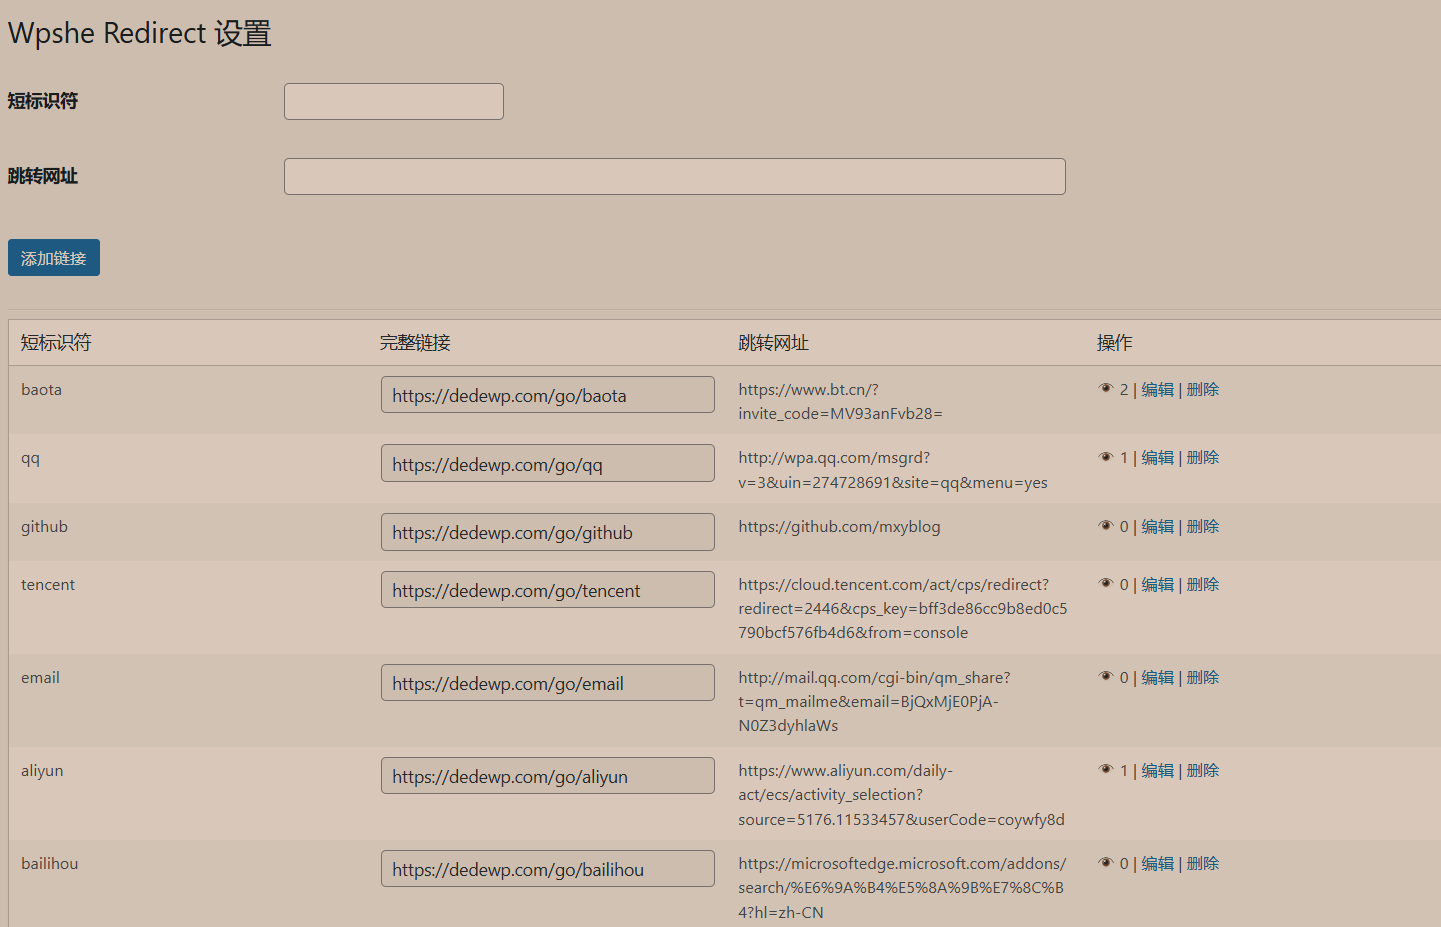Edit the aliyun redirect entry

pos(1157,771)
